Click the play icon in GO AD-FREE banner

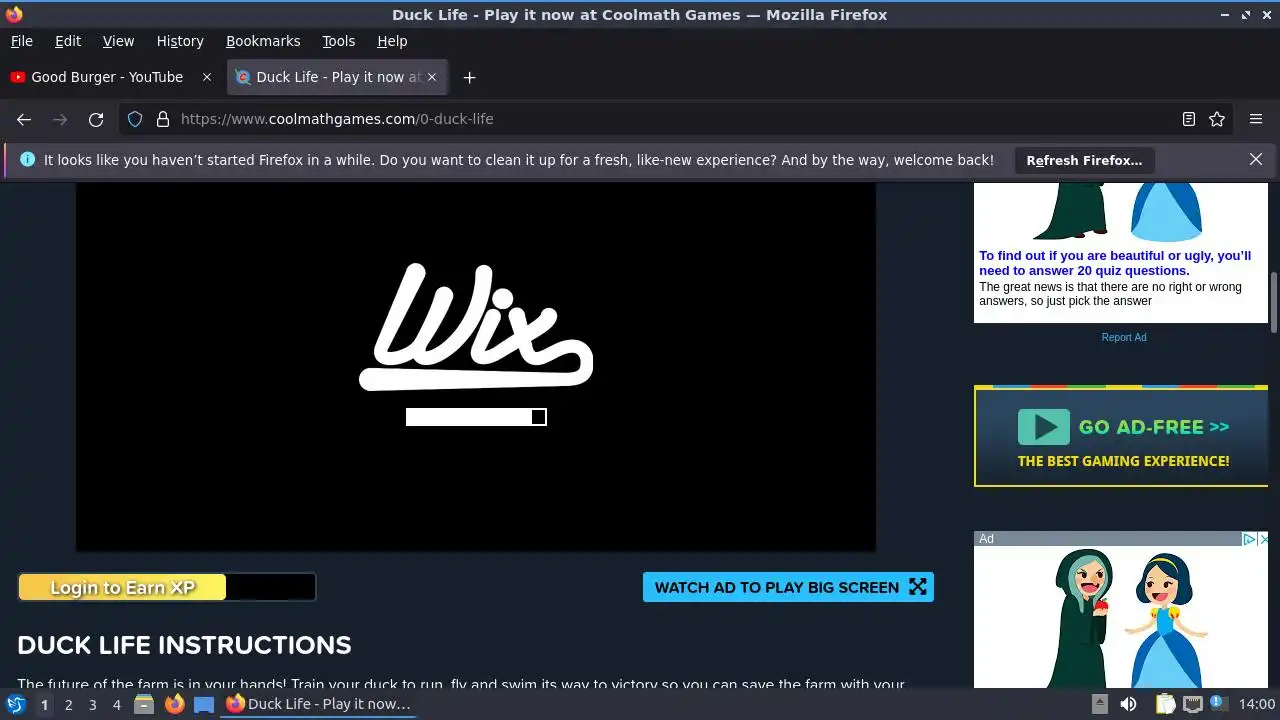[x=1044, y=427]
